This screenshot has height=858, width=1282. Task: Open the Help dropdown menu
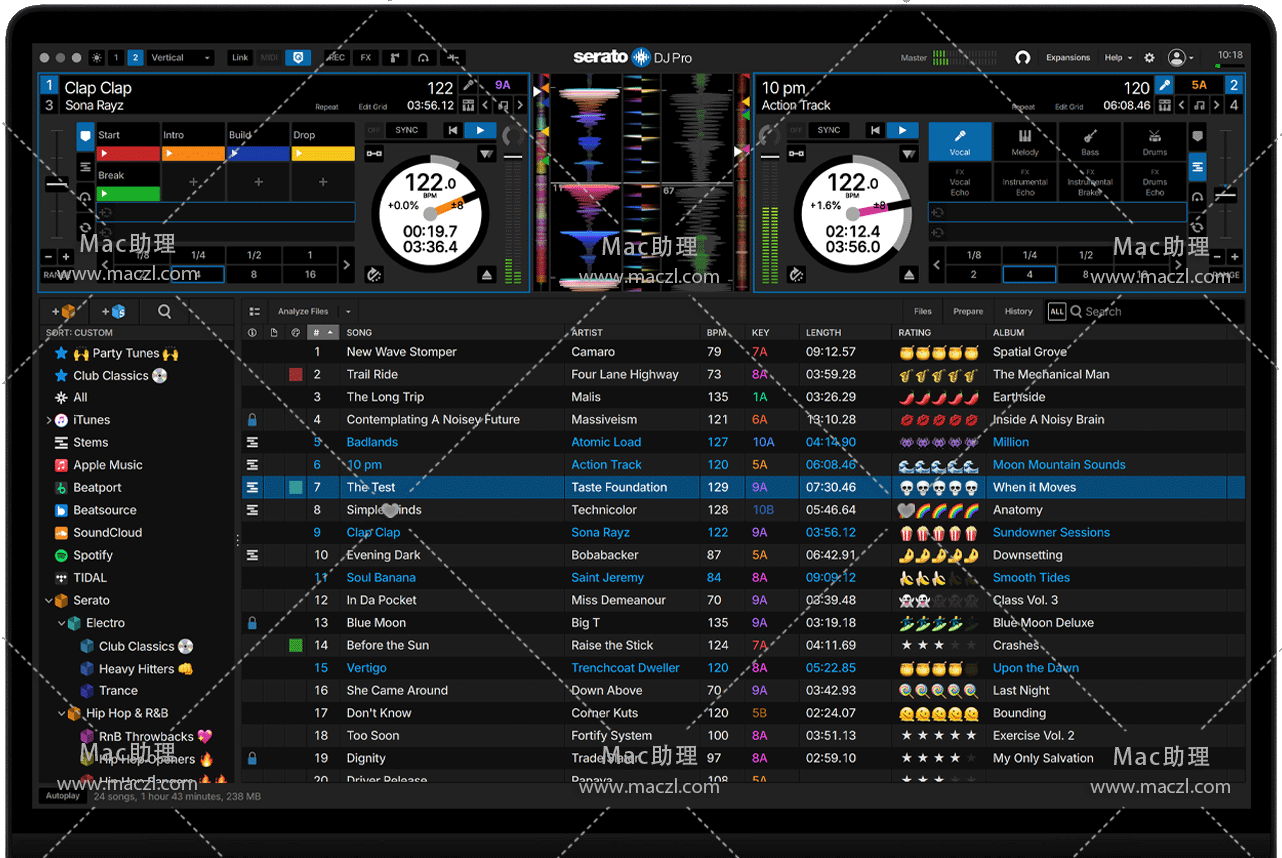click(1118, 58)
